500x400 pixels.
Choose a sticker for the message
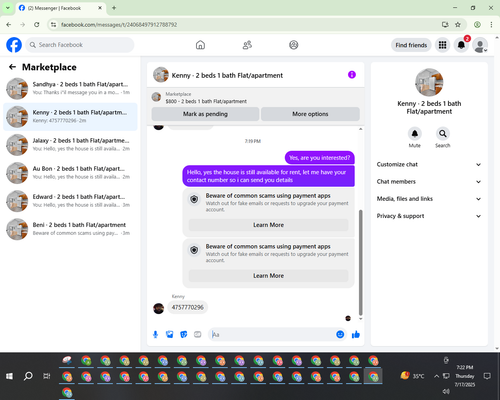click(184, 334)
